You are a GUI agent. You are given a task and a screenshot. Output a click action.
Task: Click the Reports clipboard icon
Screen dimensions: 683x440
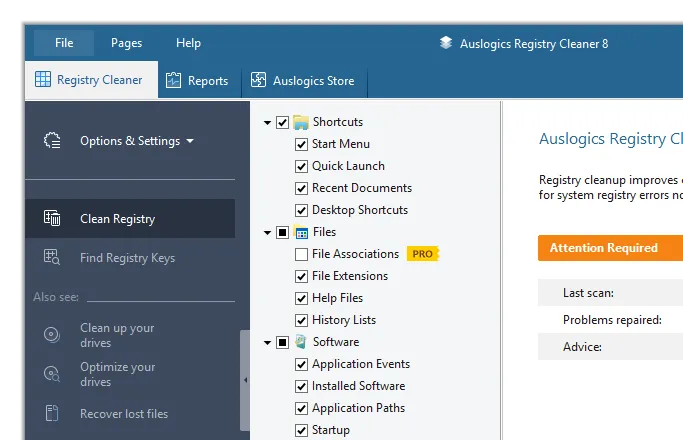coord(173,80)
